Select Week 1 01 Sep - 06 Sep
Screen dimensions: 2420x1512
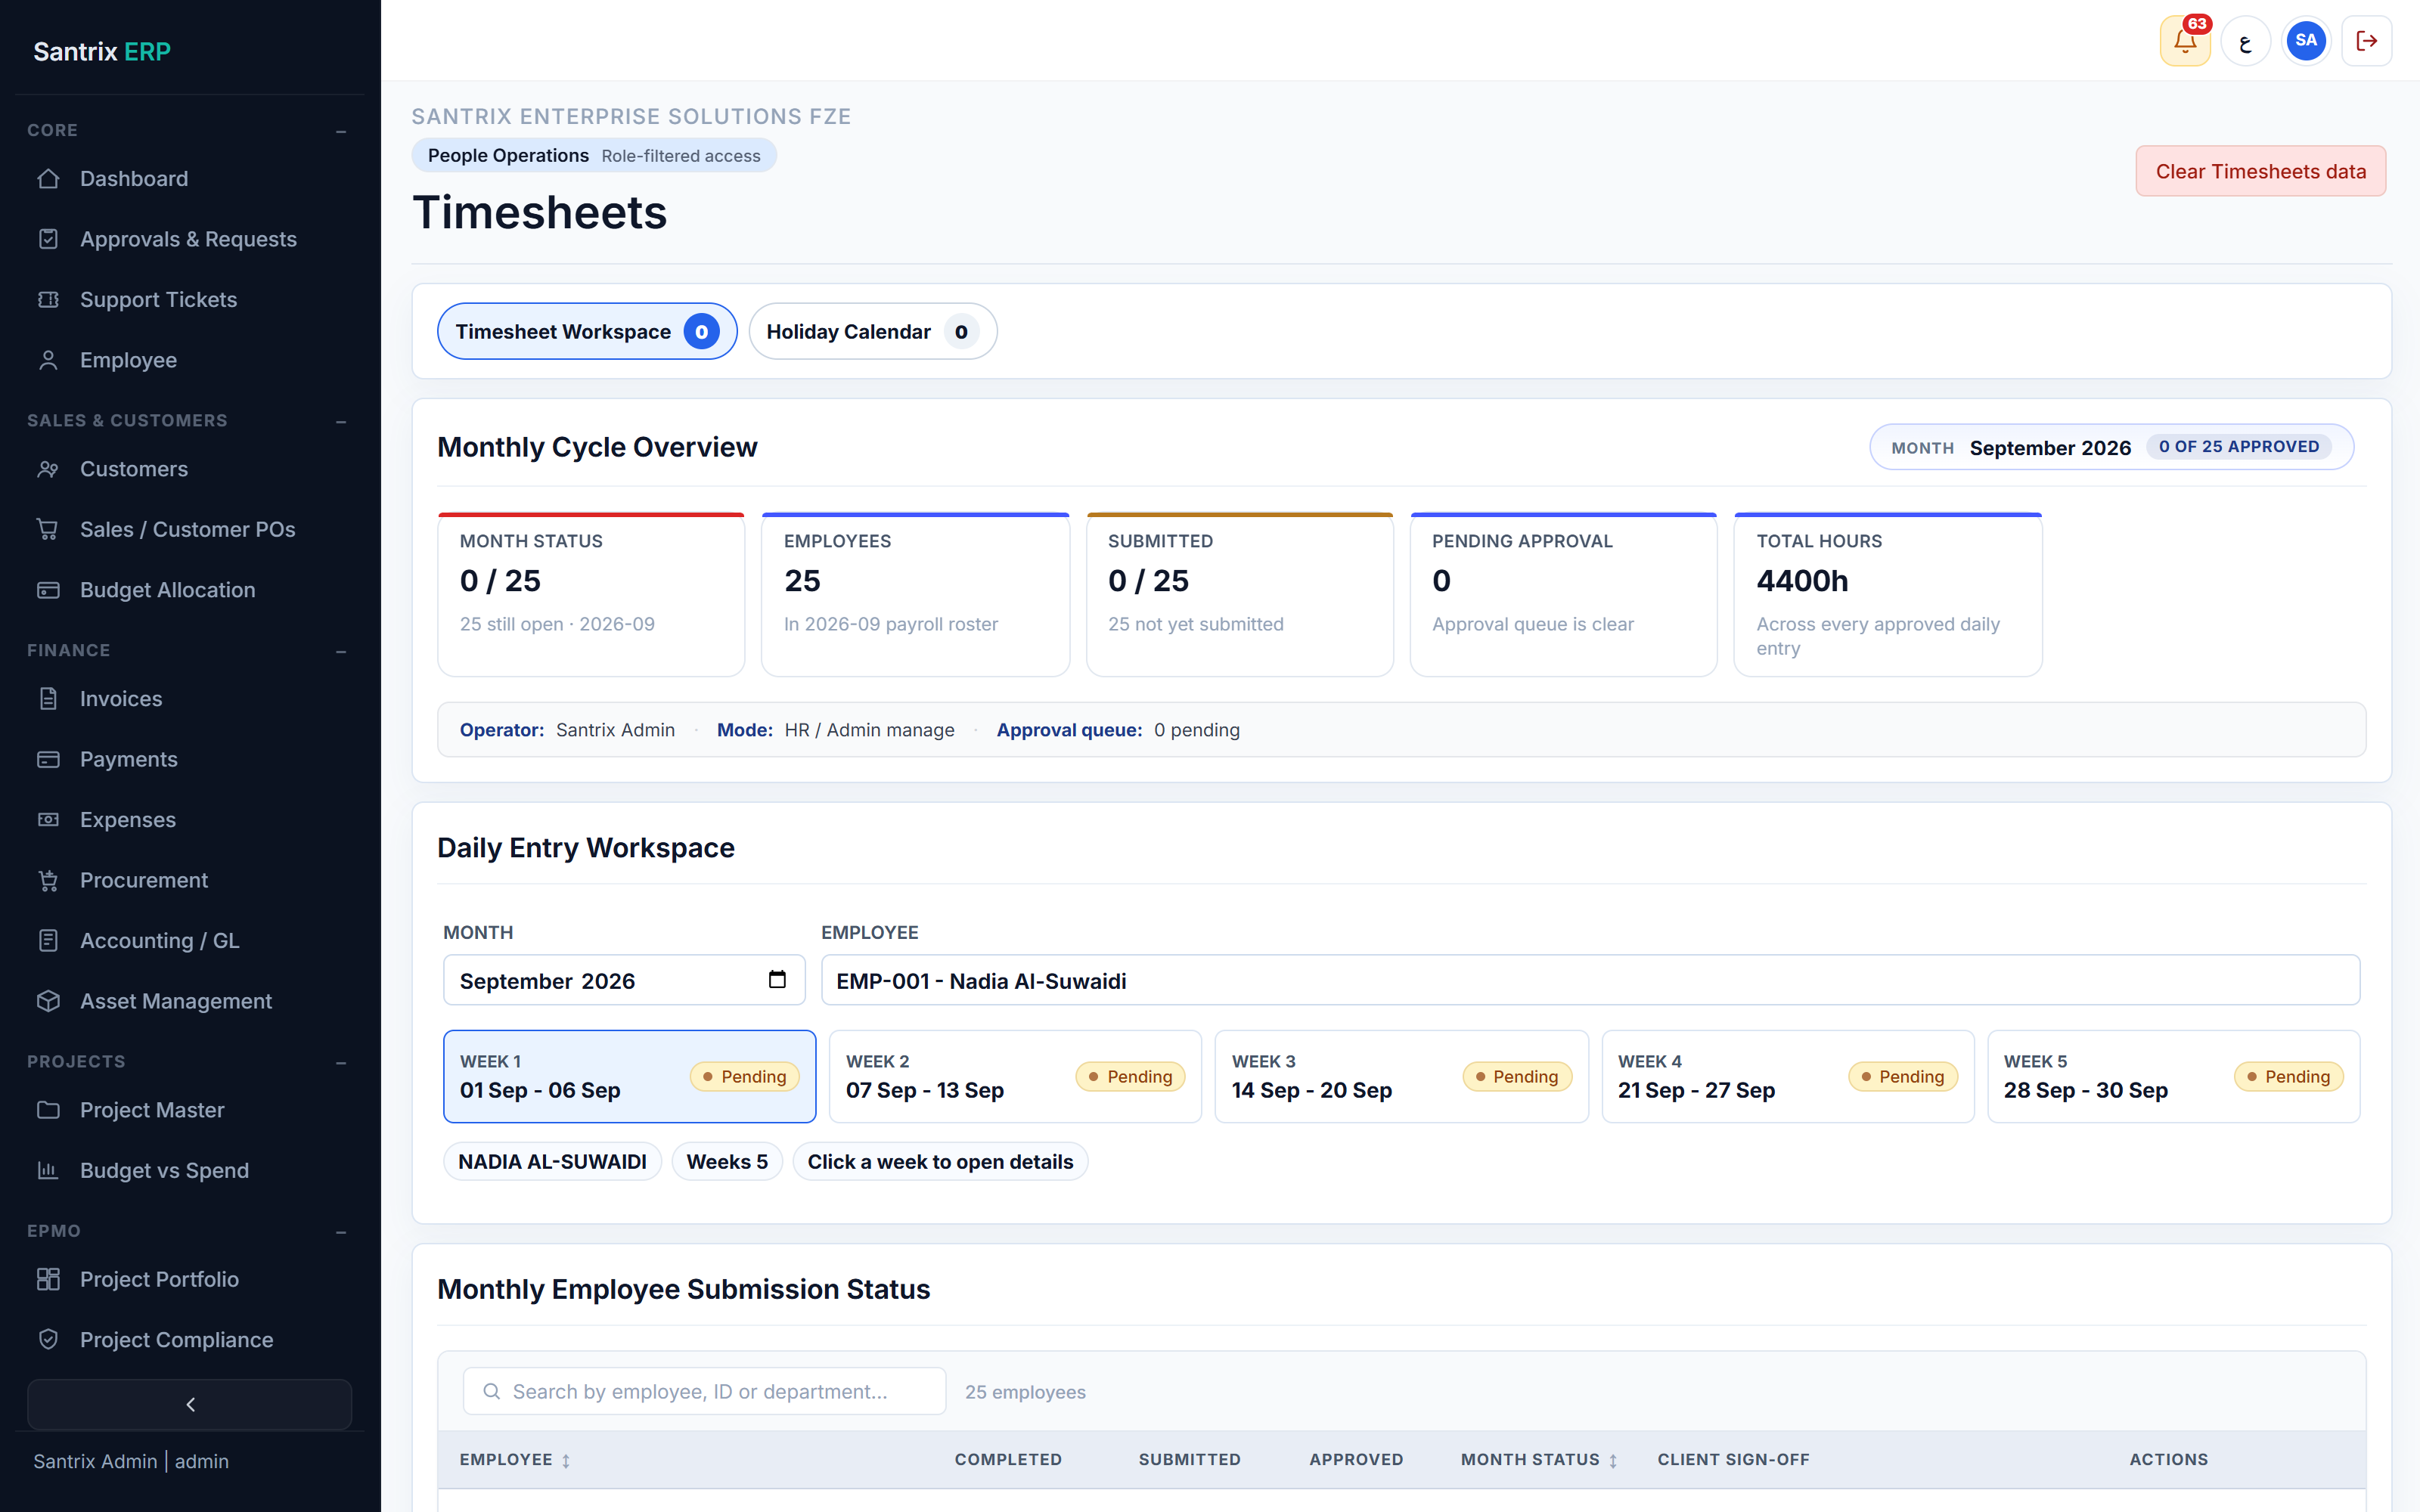[629, 1077]
